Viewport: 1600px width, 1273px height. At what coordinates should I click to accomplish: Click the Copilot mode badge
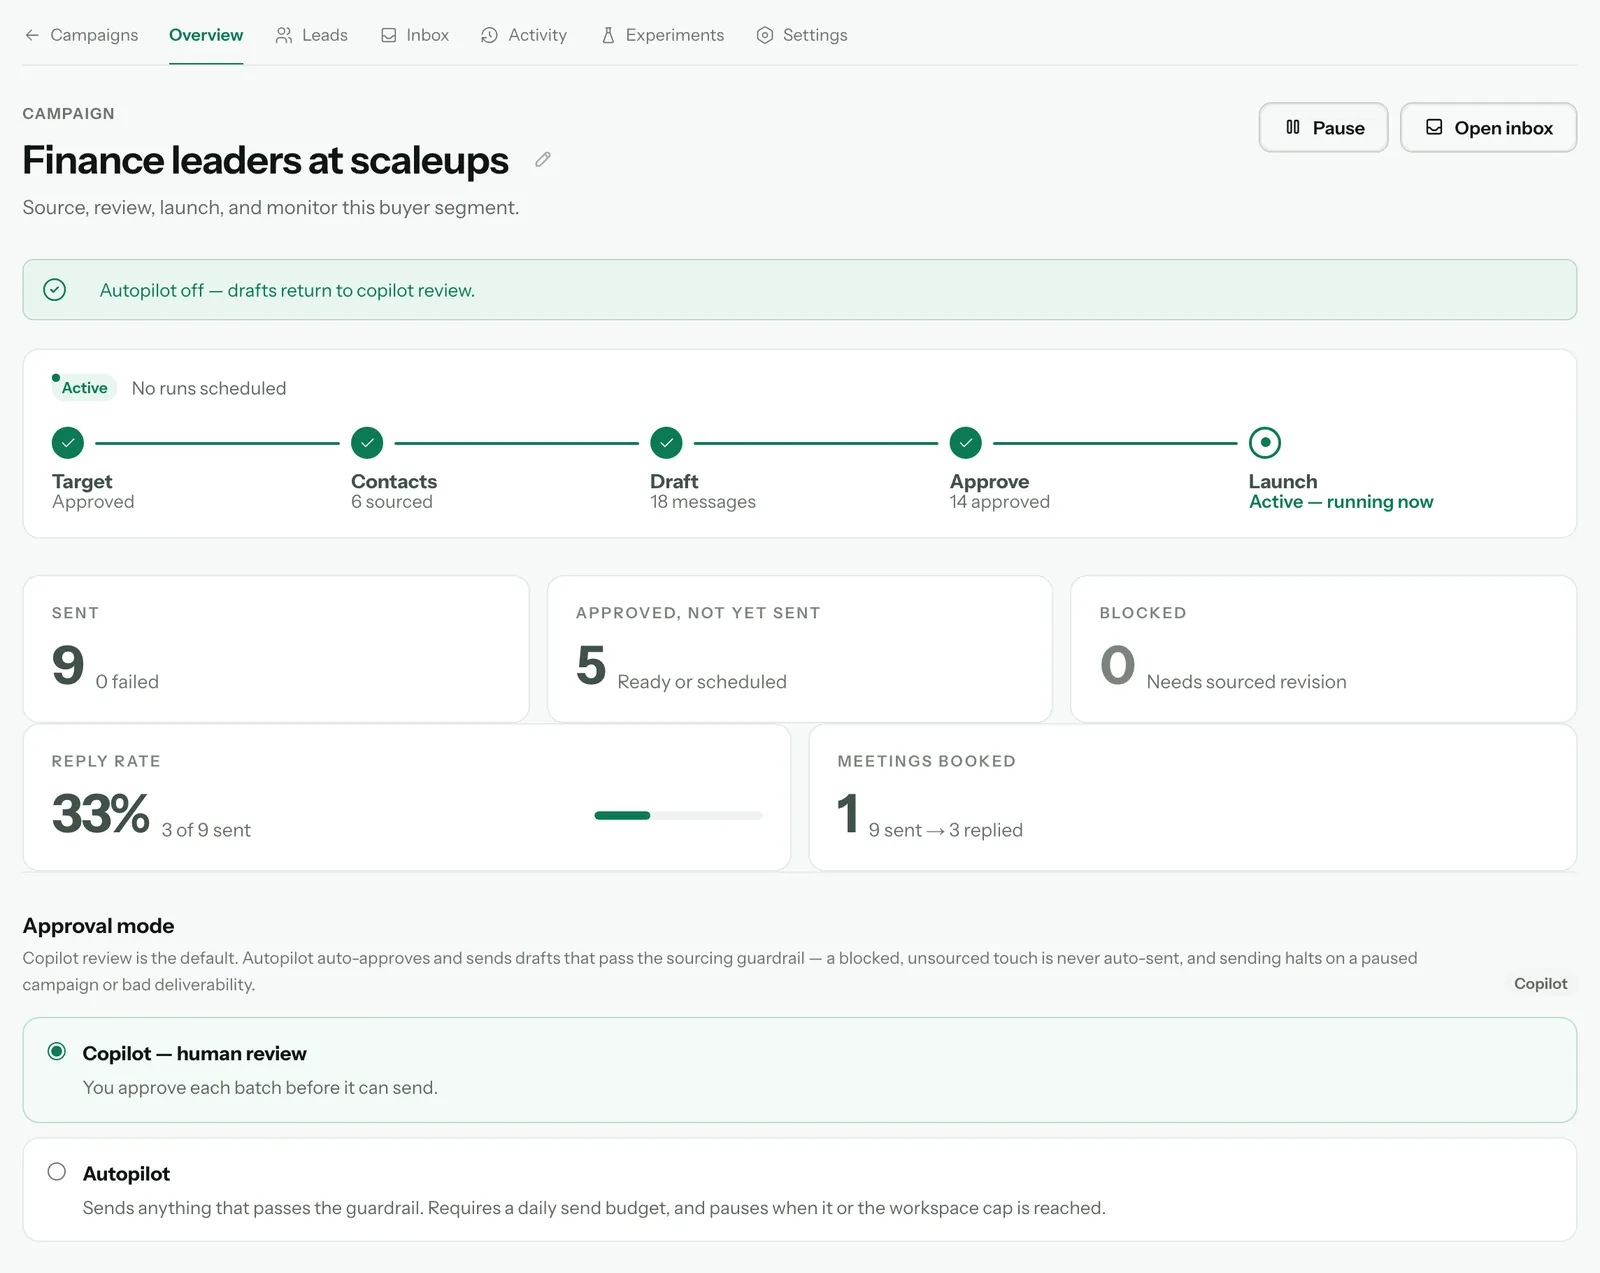coord(1540,984)
